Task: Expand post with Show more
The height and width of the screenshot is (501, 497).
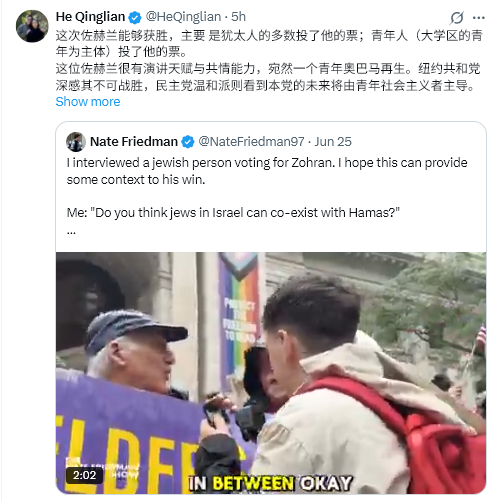Action: pos(88,101)
